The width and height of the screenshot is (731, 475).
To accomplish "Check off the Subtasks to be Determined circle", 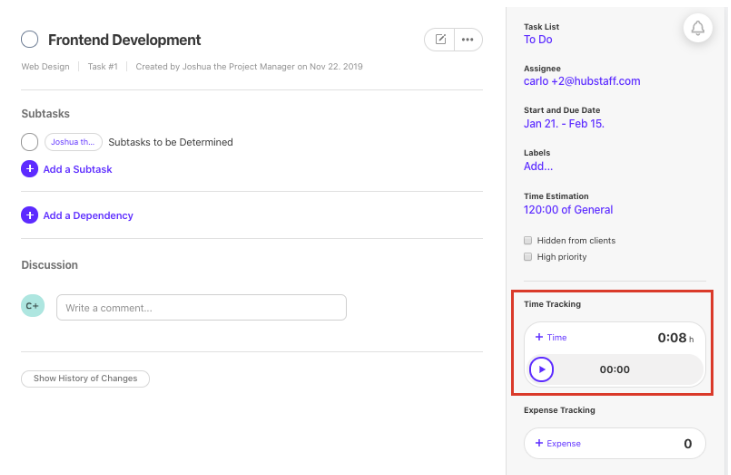I will click(x=30, y=142).
